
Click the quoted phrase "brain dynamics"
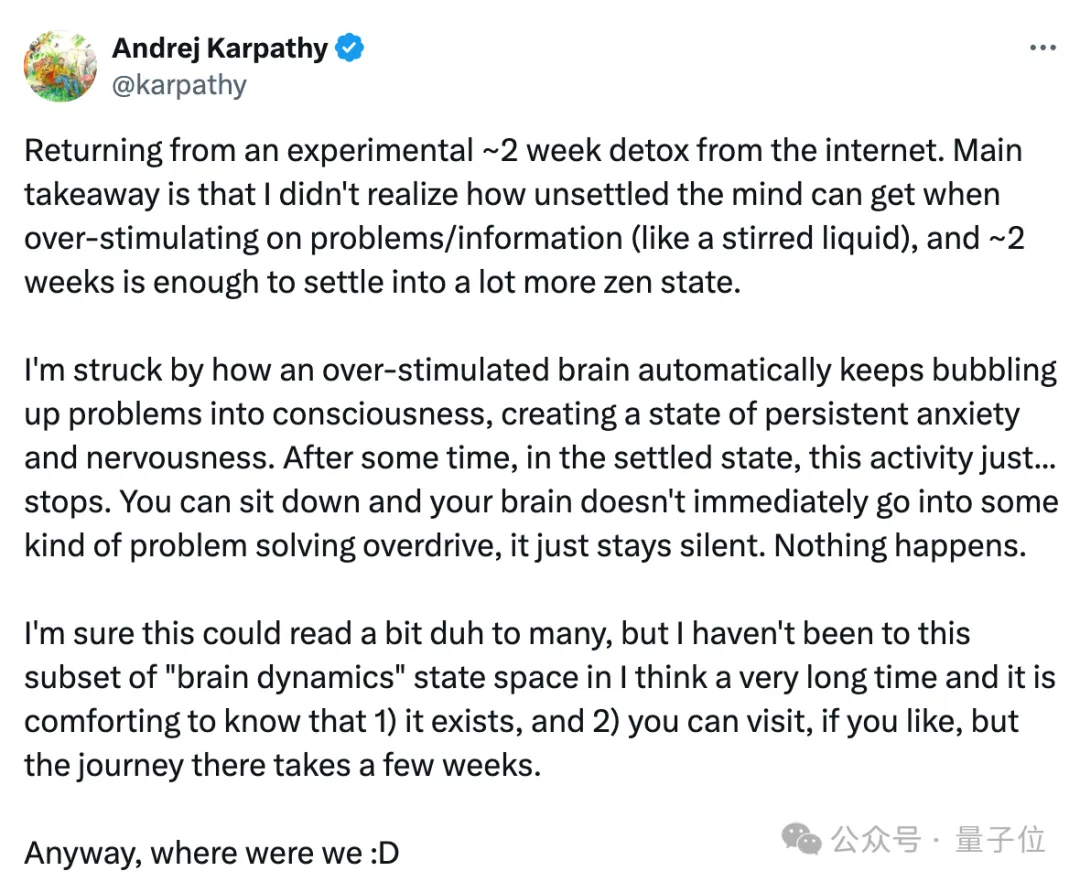click(x=282, y=678)
